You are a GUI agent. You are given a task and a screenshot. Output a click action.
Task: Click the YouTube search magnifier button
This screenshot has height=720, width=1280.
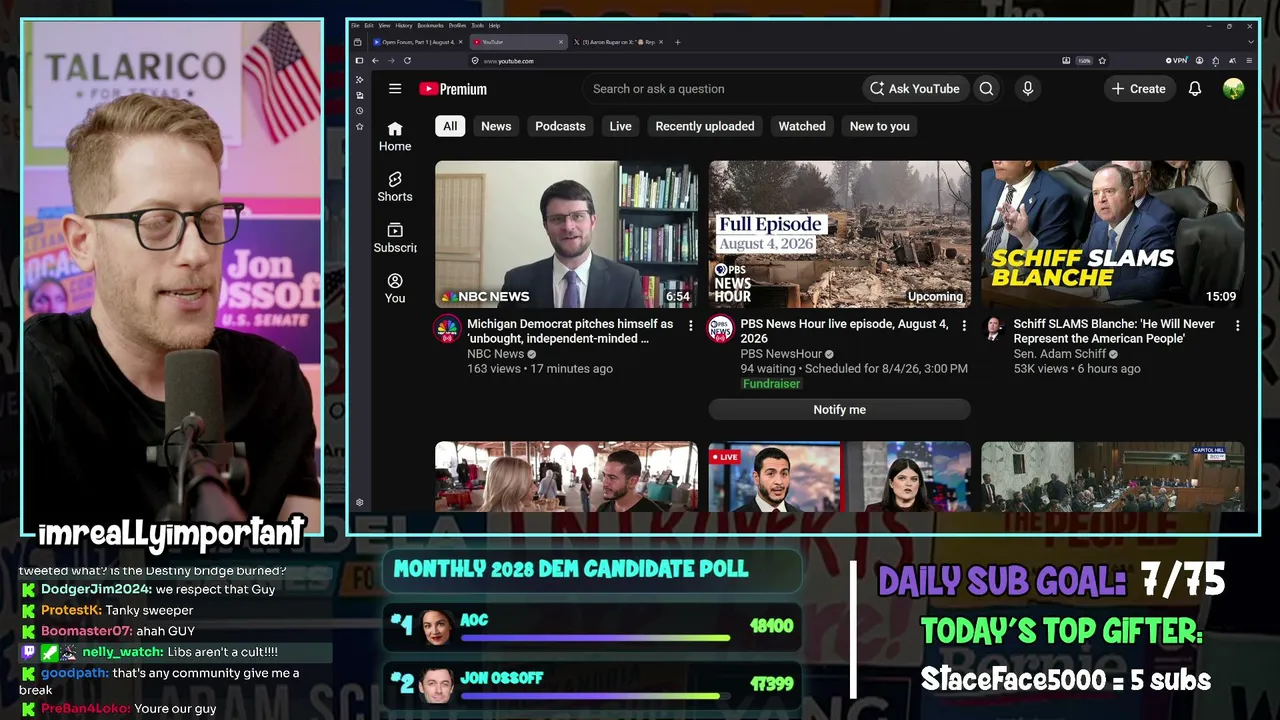(986, 89)
